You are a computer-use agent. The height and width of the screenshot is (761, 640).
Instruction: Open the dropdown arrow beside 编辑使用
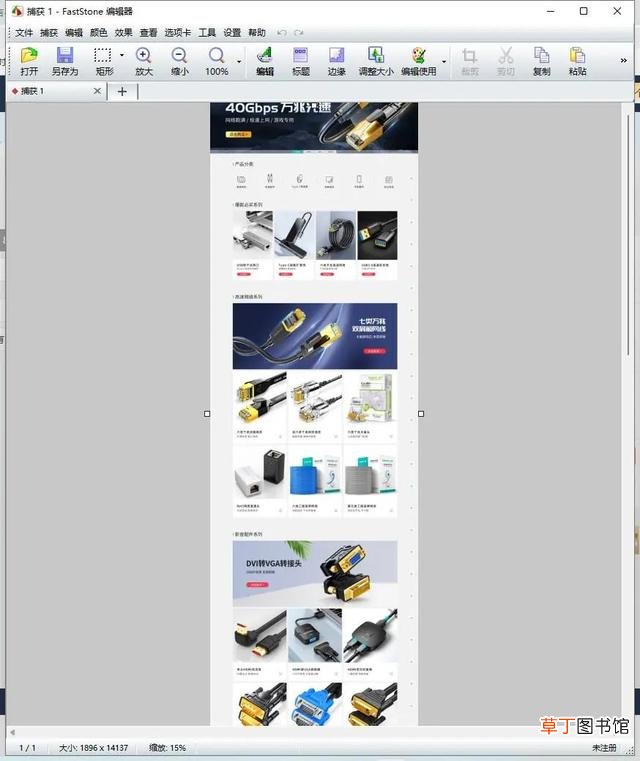click(444, 62)
